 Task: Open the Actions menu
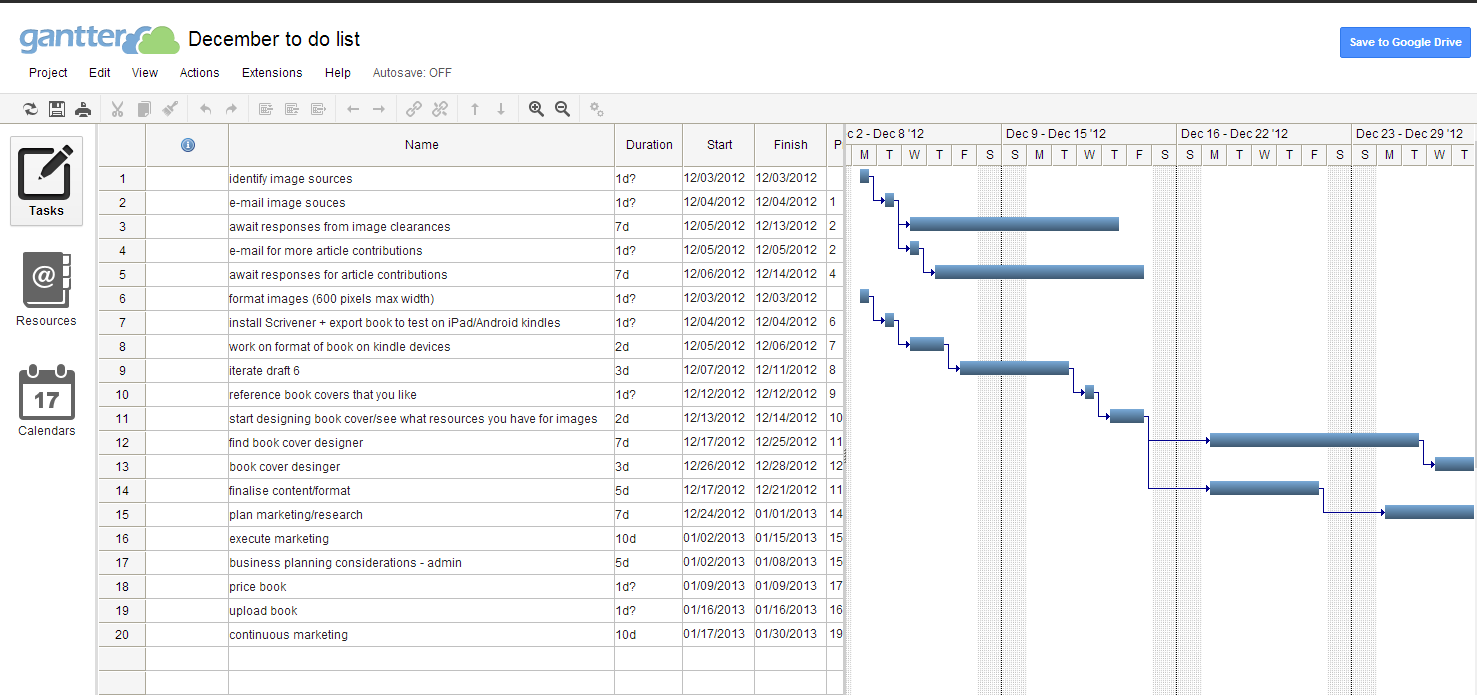pyautogui.click(x=199, y=73)
